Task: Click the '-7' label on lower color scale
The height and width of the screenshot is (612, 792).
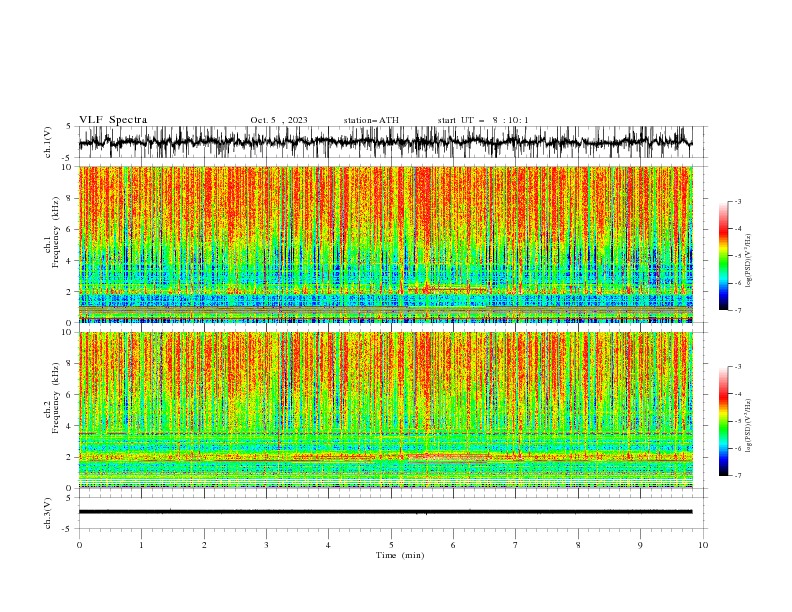Action: 738,476
